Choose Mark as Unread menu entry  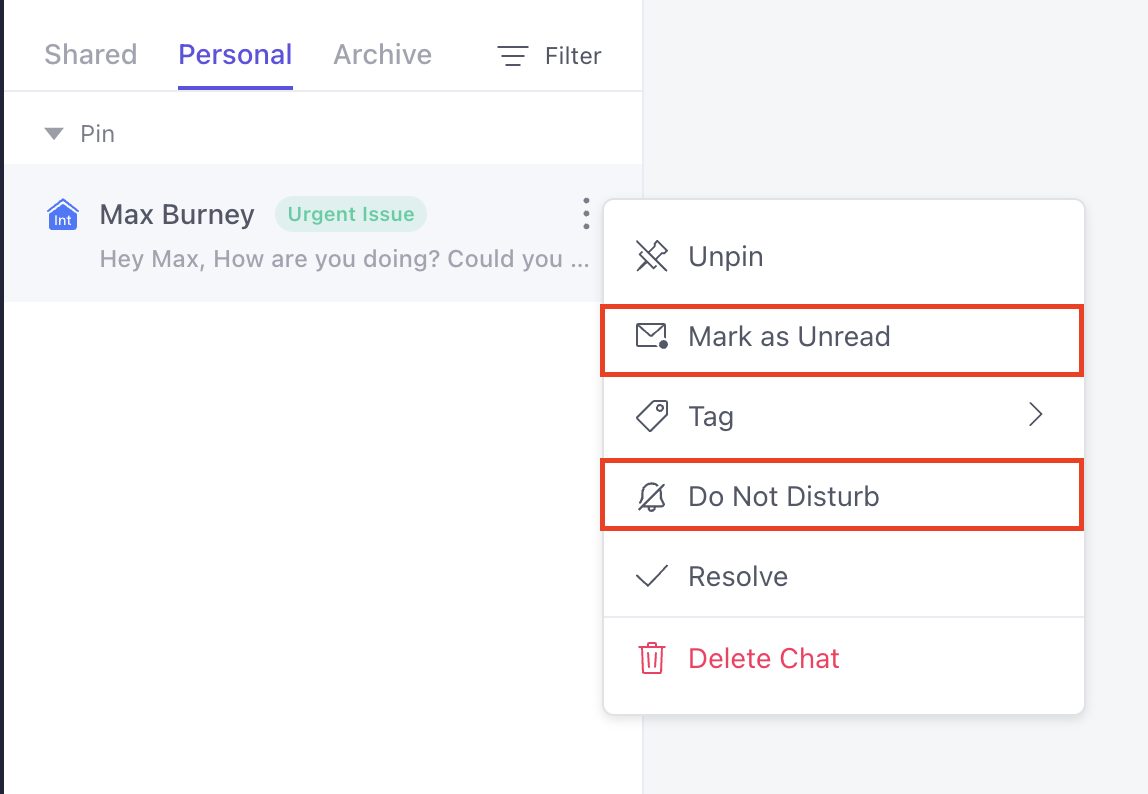pos(842,341)
